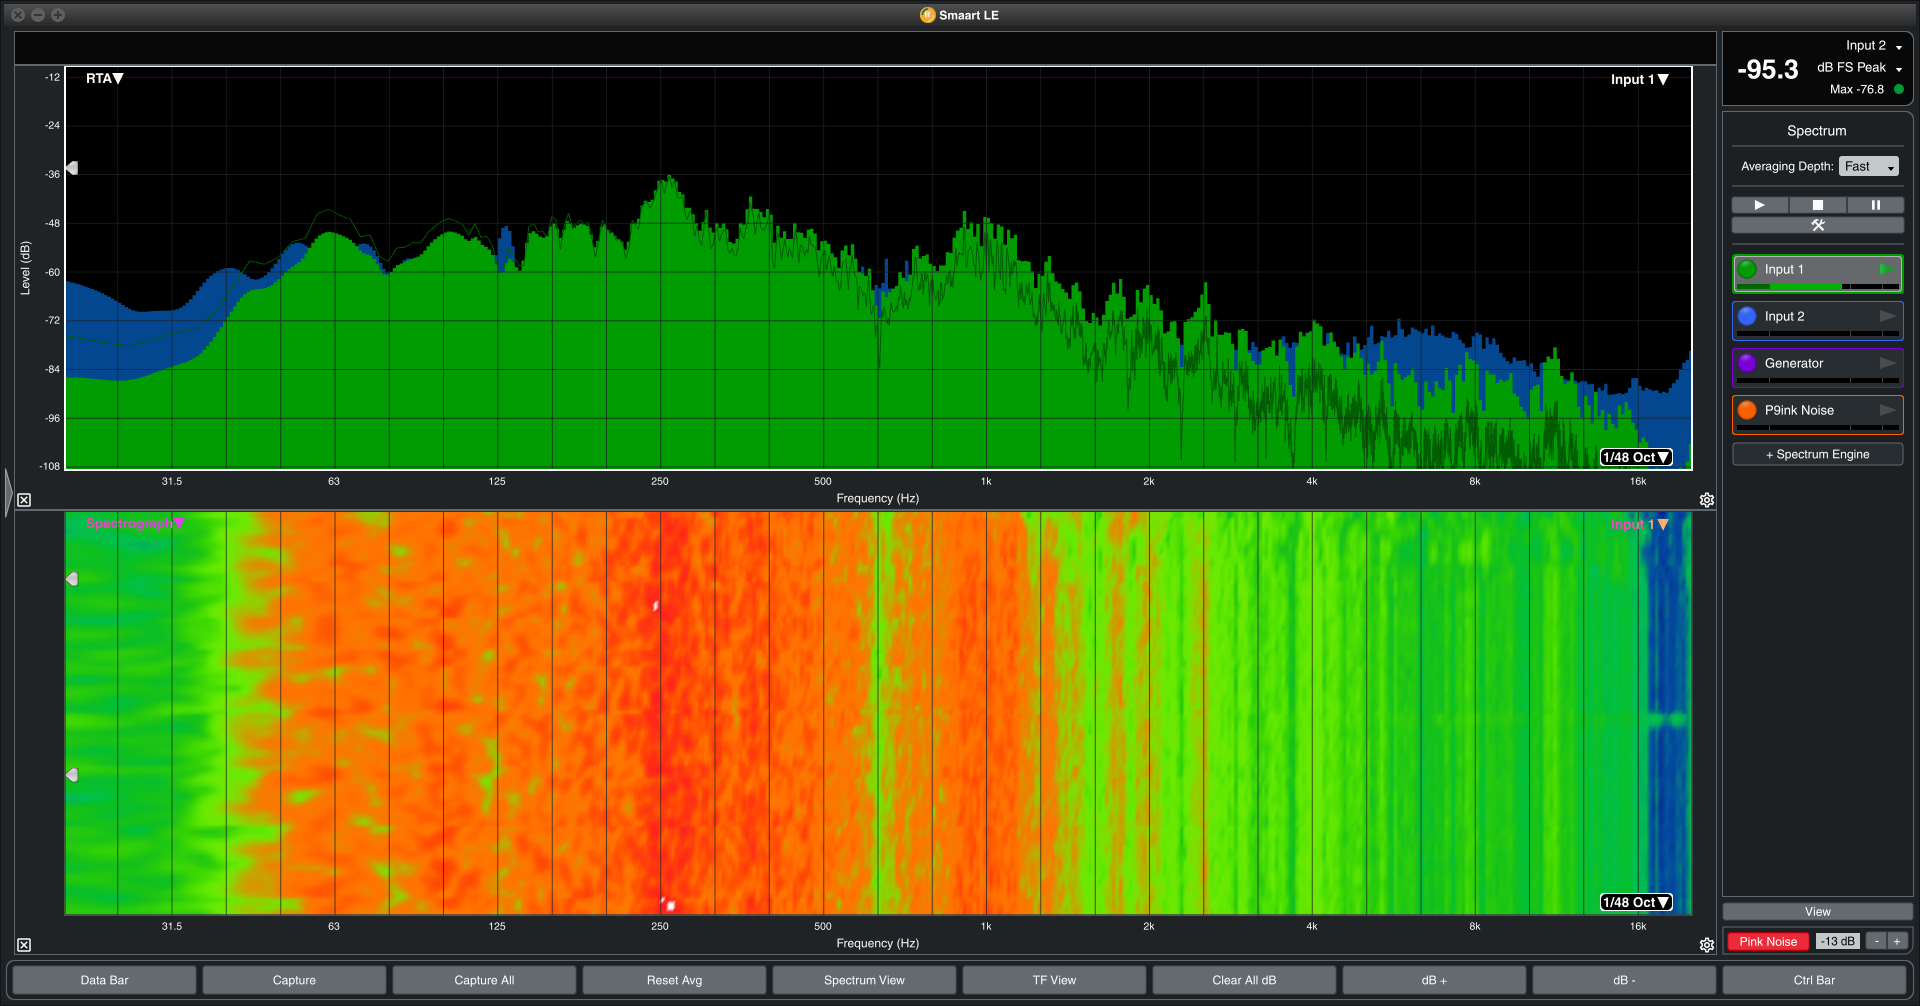1920x1006 pixels.
Task: Toggle the Input 1 engine run arrow
Action: point(1886,269)
